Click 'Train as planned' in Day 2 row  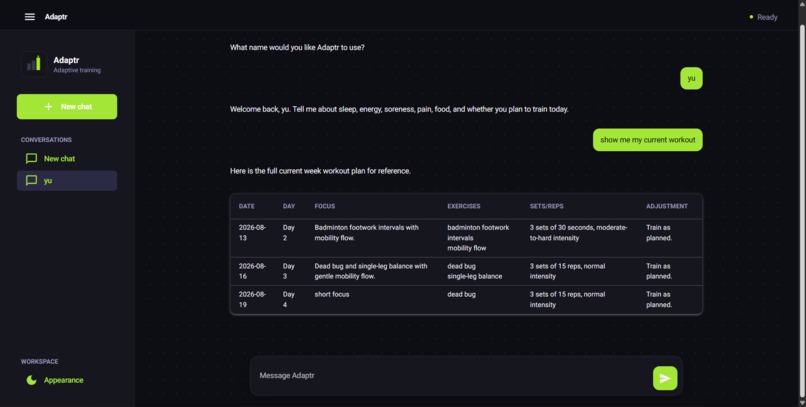tap(659, 233)
